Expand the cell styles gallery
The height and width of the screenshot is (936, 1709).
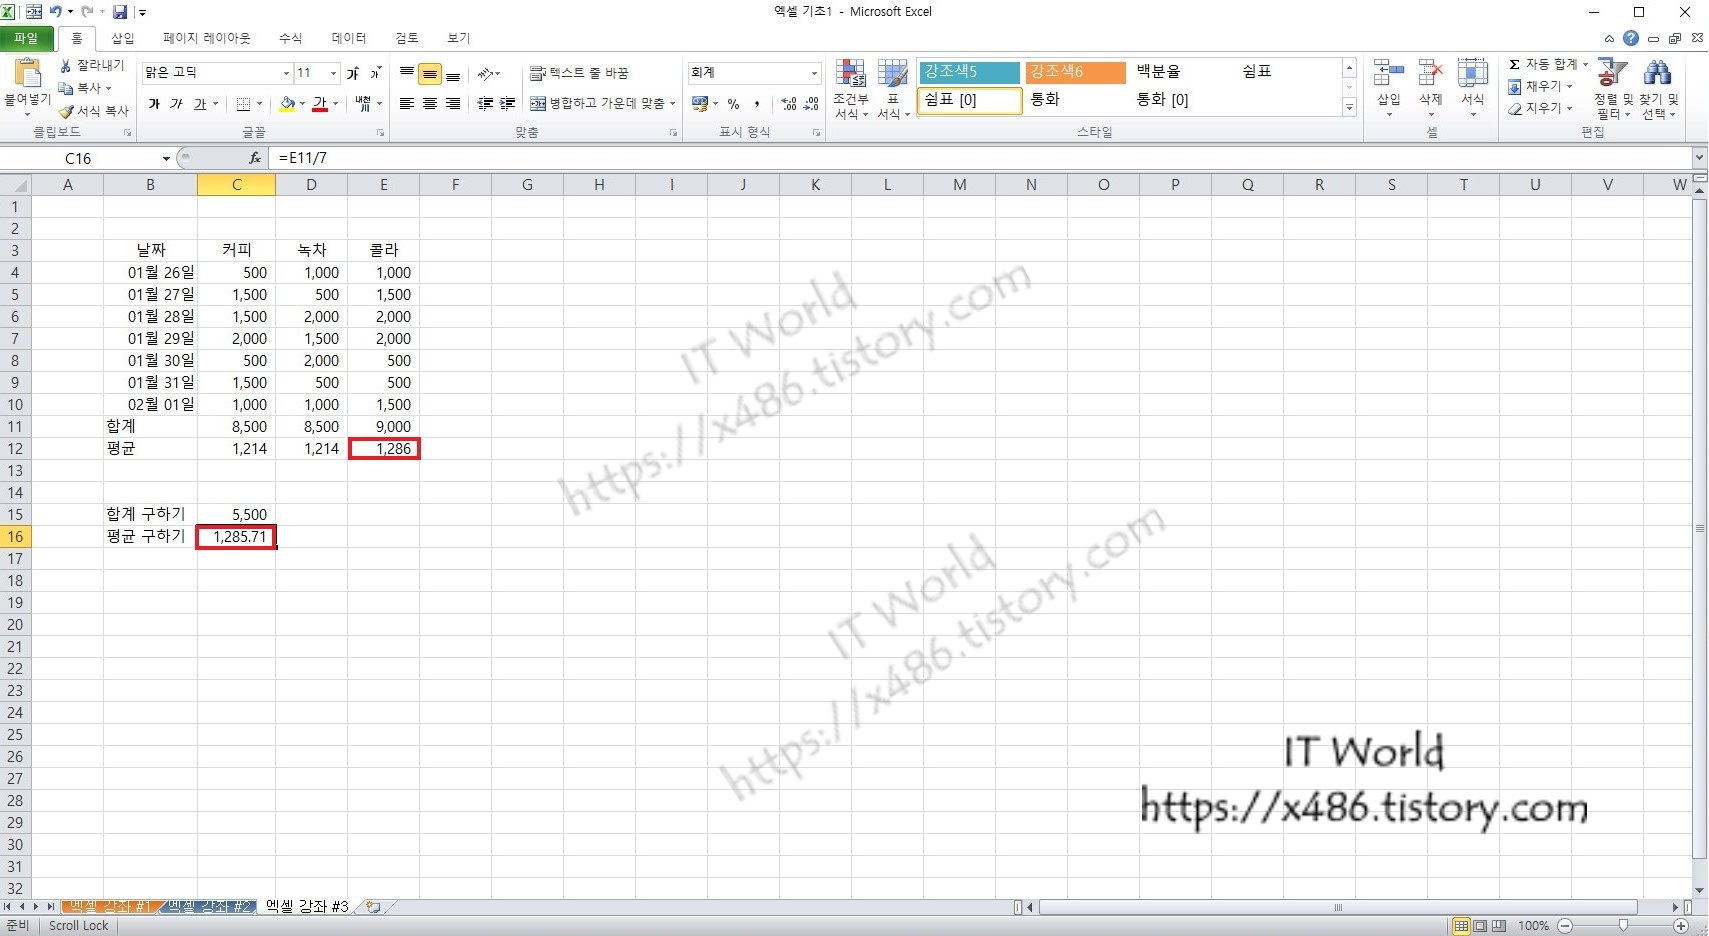click(x=1349, y=107)
